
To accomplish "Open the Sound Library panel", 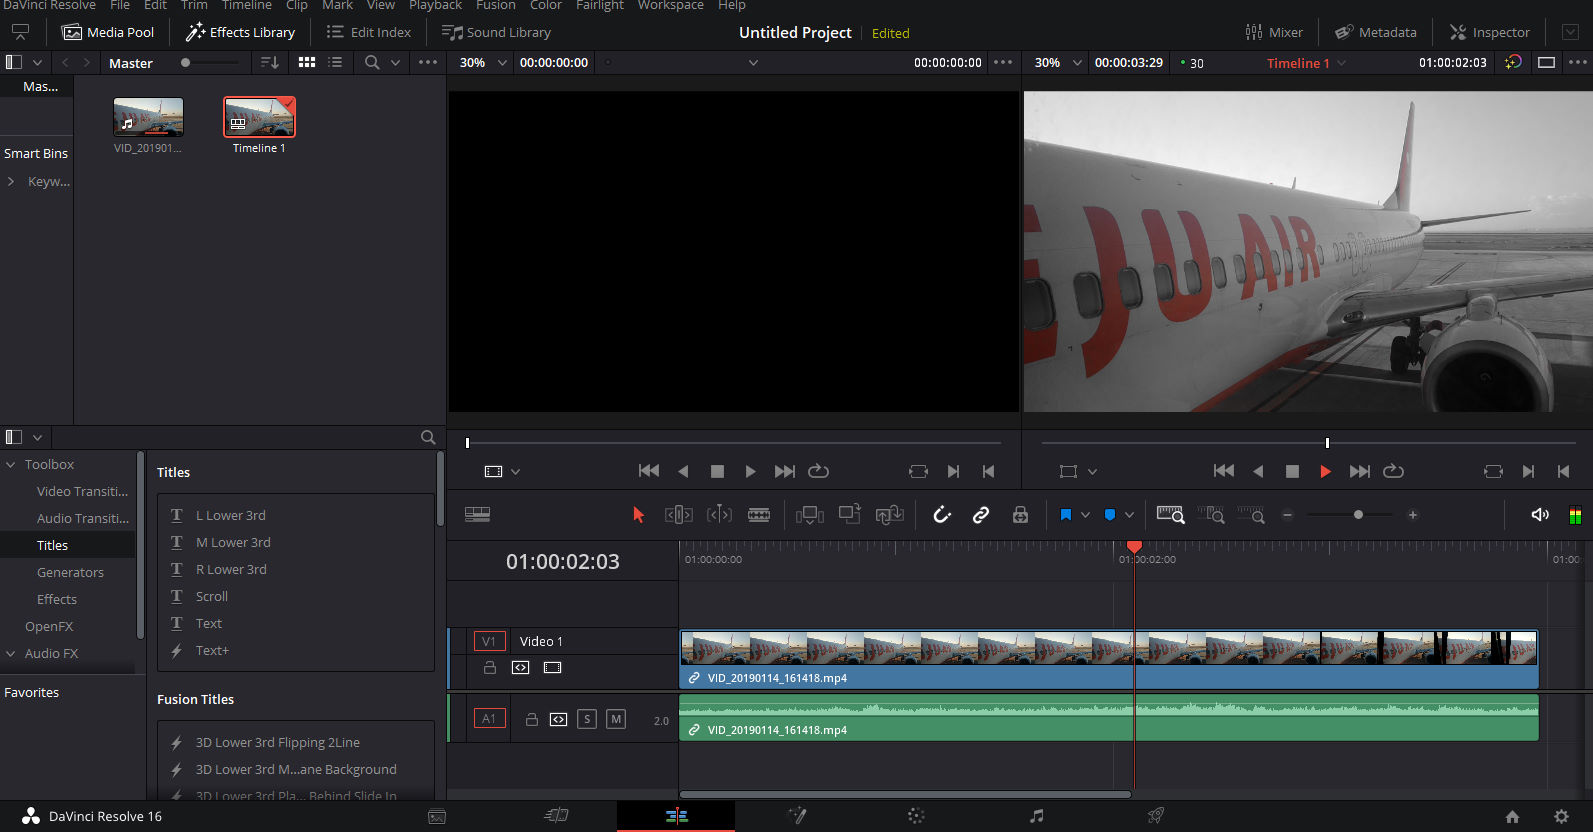I will click(496, 32).
